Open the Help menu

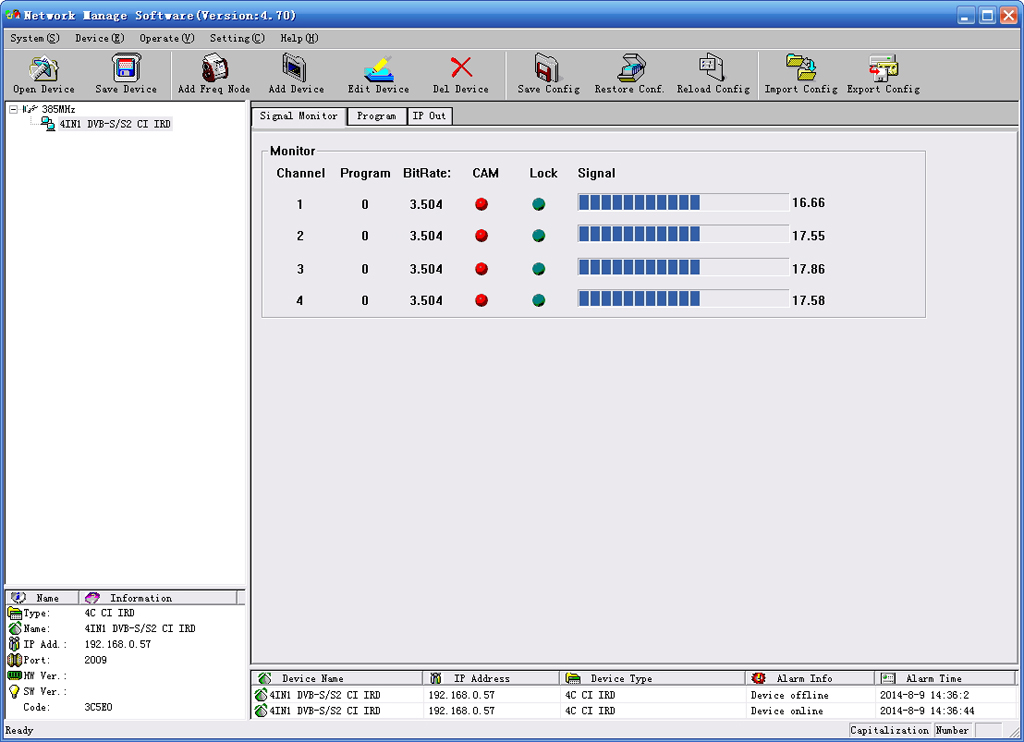coord(299,39)
